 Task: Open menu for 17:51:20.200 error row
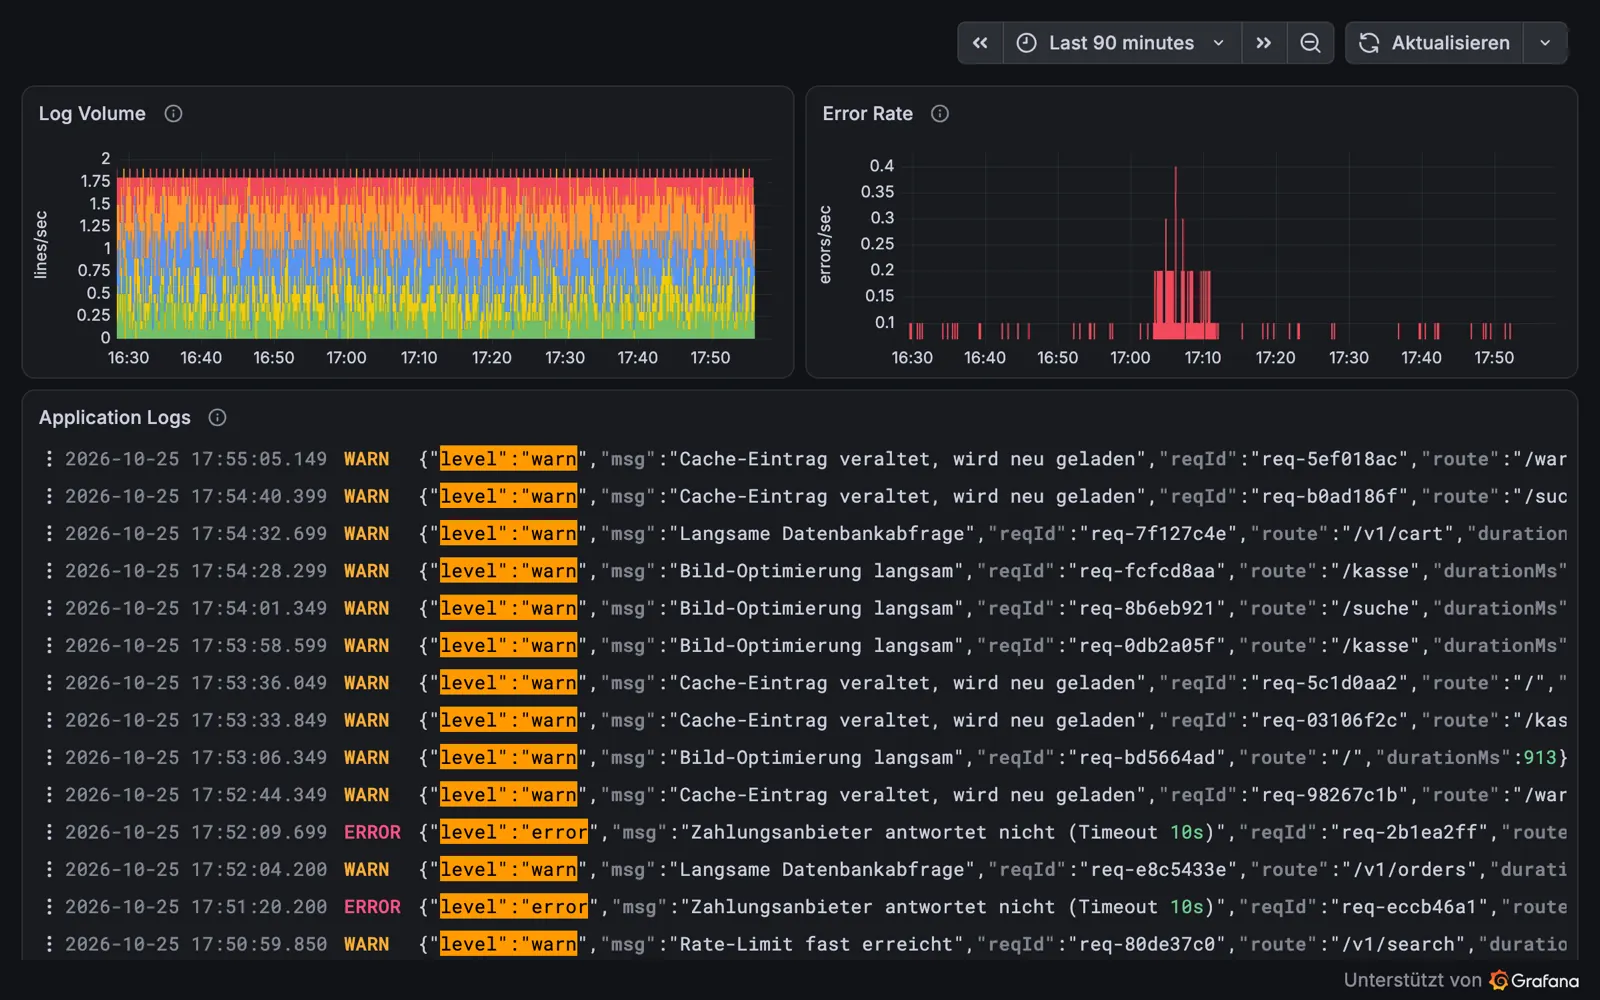click(x=49, y=907)
